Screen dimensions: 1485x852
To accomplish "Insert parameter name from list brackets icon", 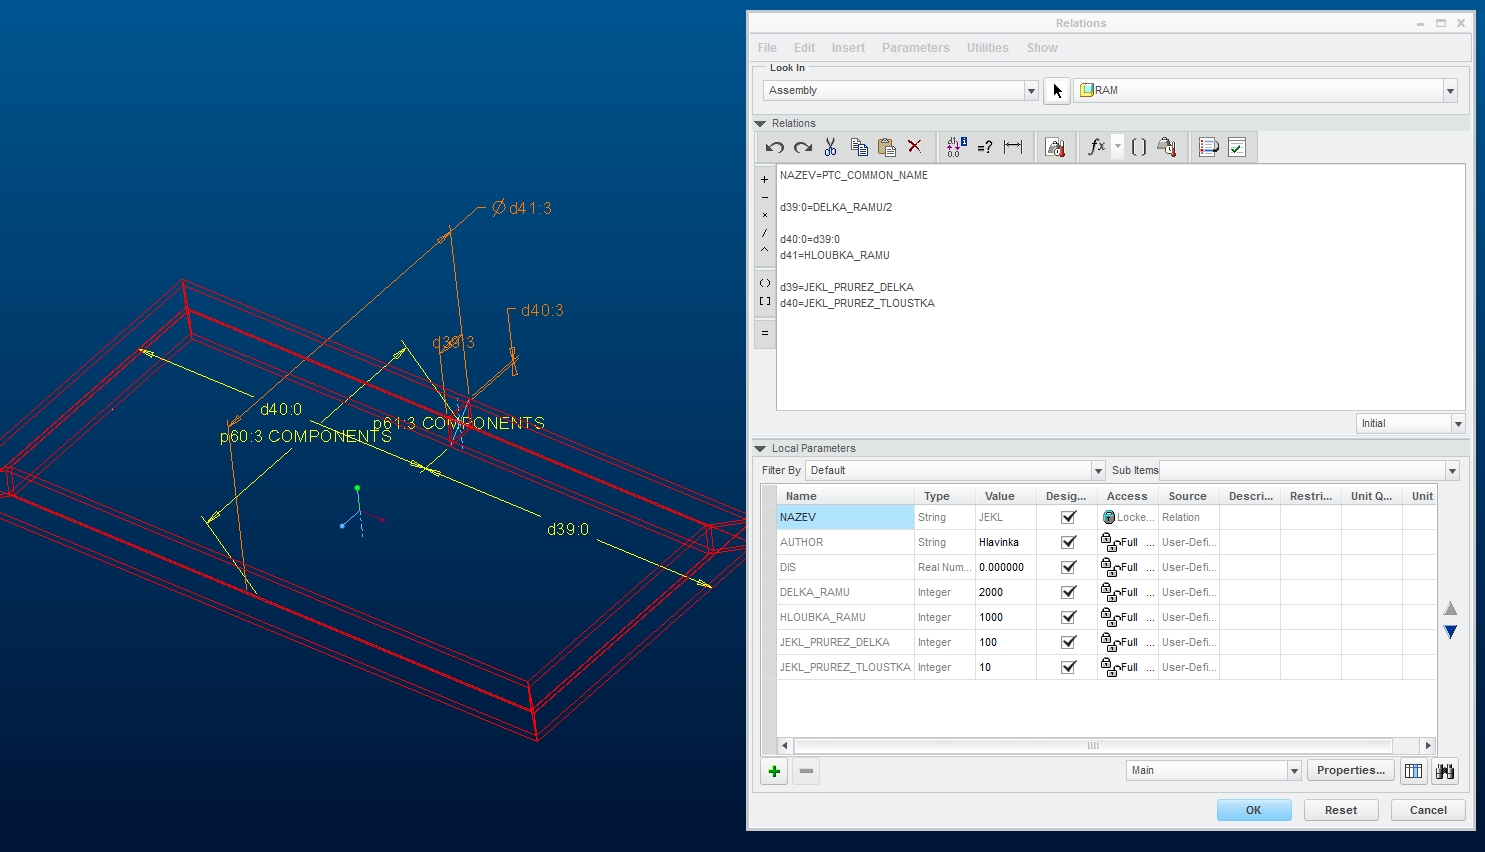I will 1139,147.
